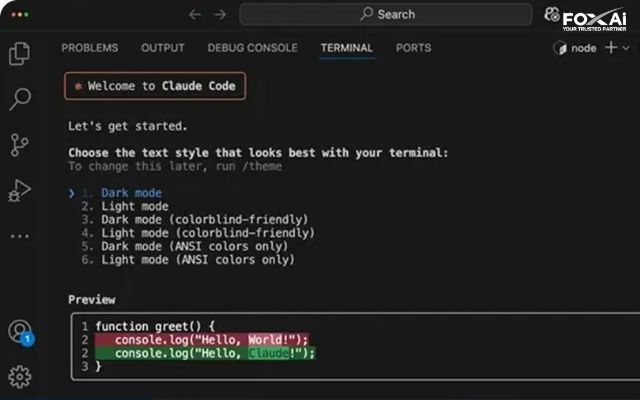The width and height of the screenshot is (640, 400).
Task: Open the Accounts profile icon
Action: point(20,331)
